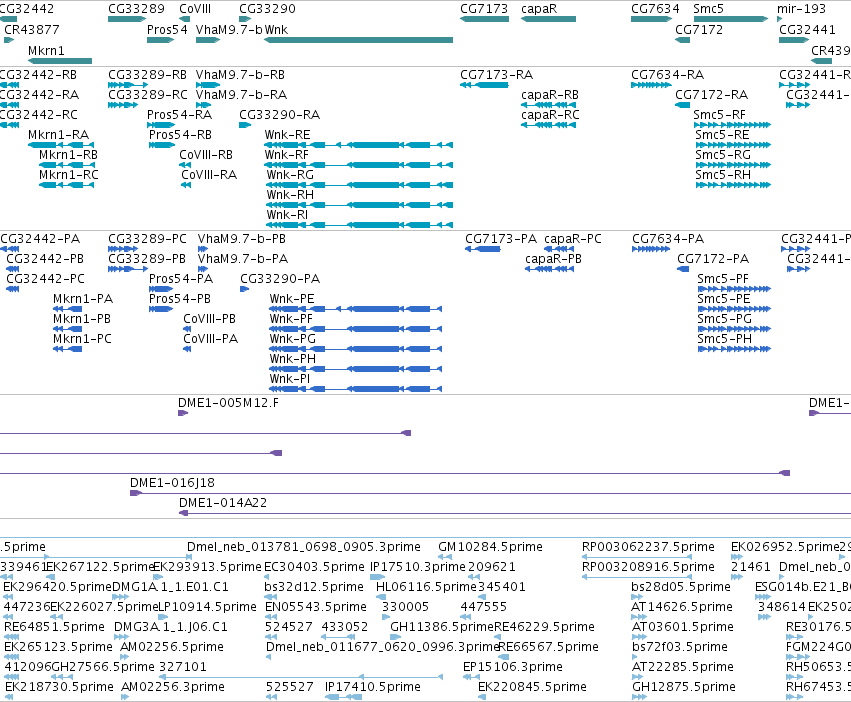Screen dimensions: 851x702
Task: Select the Smc5-RH transcript glyph
Action: (x=733, y=185)
